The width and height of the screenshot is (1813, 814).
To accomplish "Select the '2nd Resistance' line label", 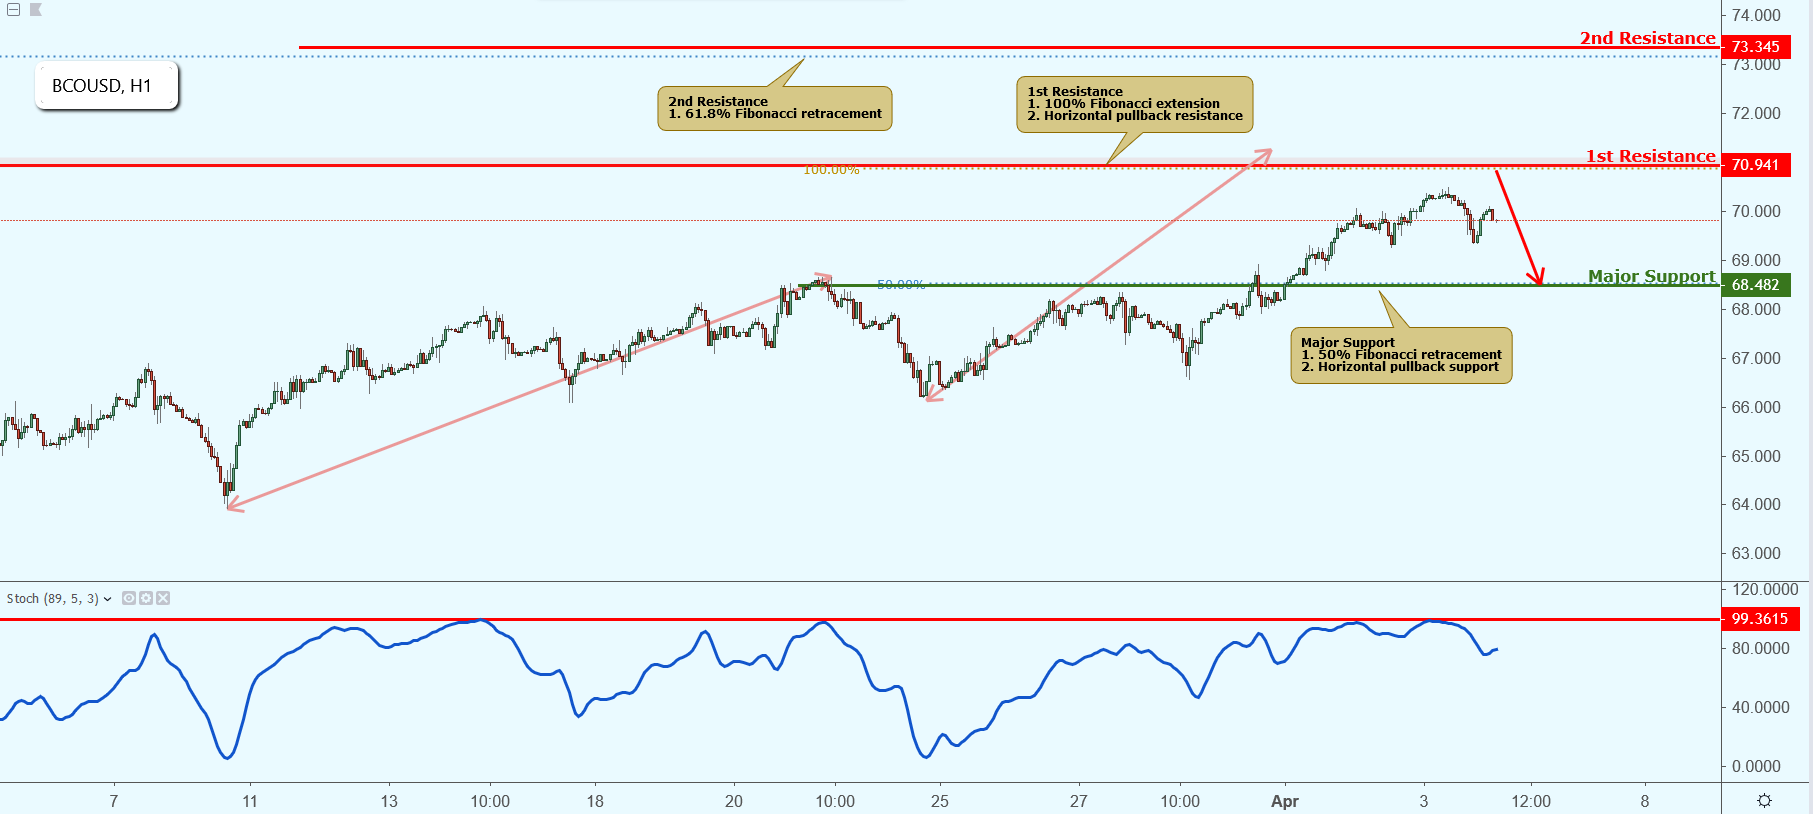I will pyautogui.click(x=1647, y=38).
